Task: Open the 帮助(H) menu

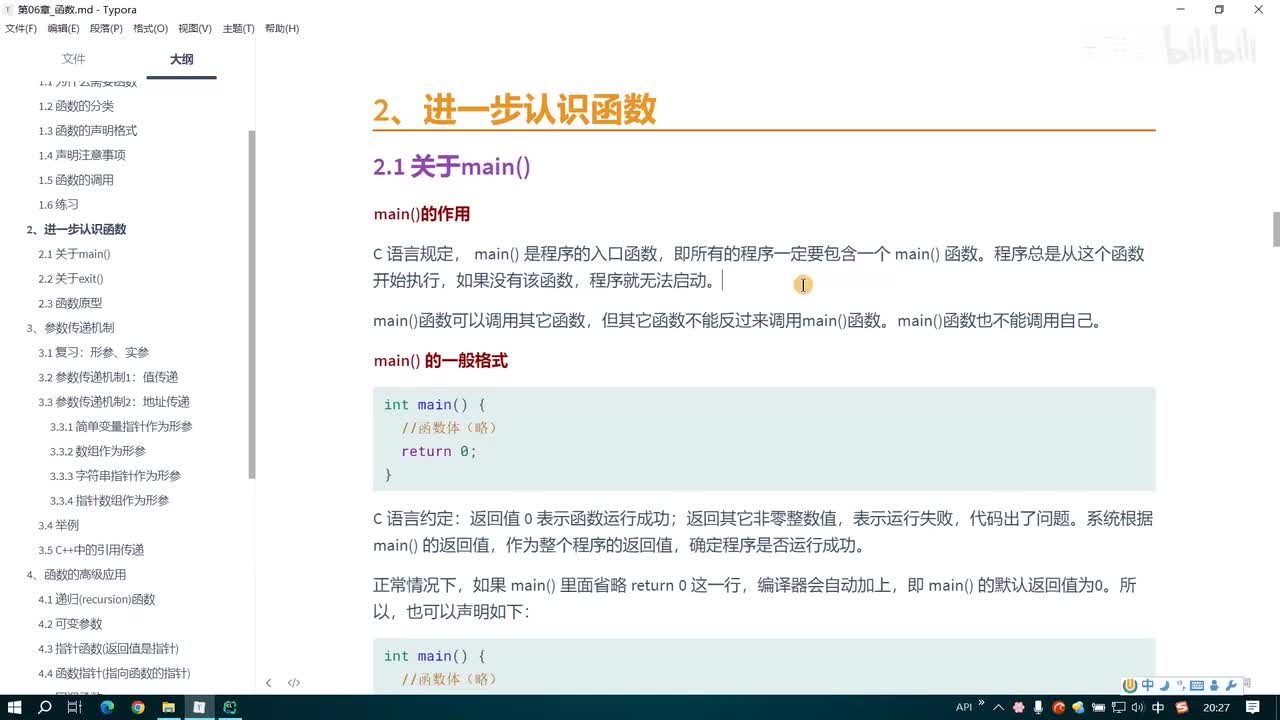Action: tap(282, 28)
